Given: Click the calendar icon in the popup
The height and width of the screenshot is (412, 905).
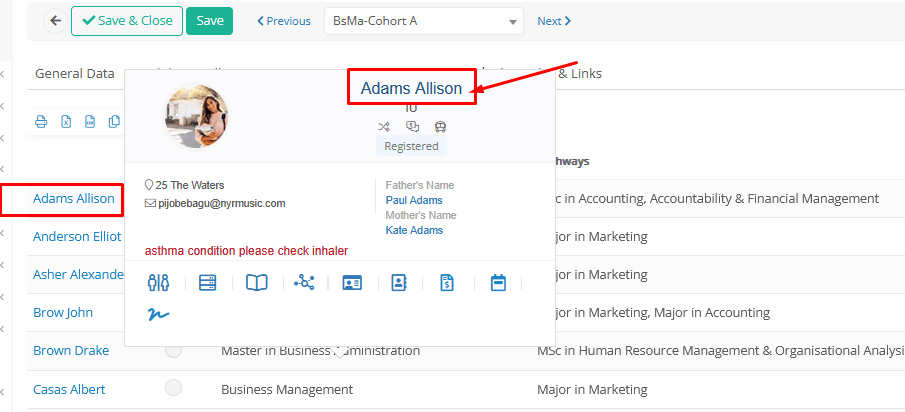Looking at the screenshot, I should click(x=498, y=283).
